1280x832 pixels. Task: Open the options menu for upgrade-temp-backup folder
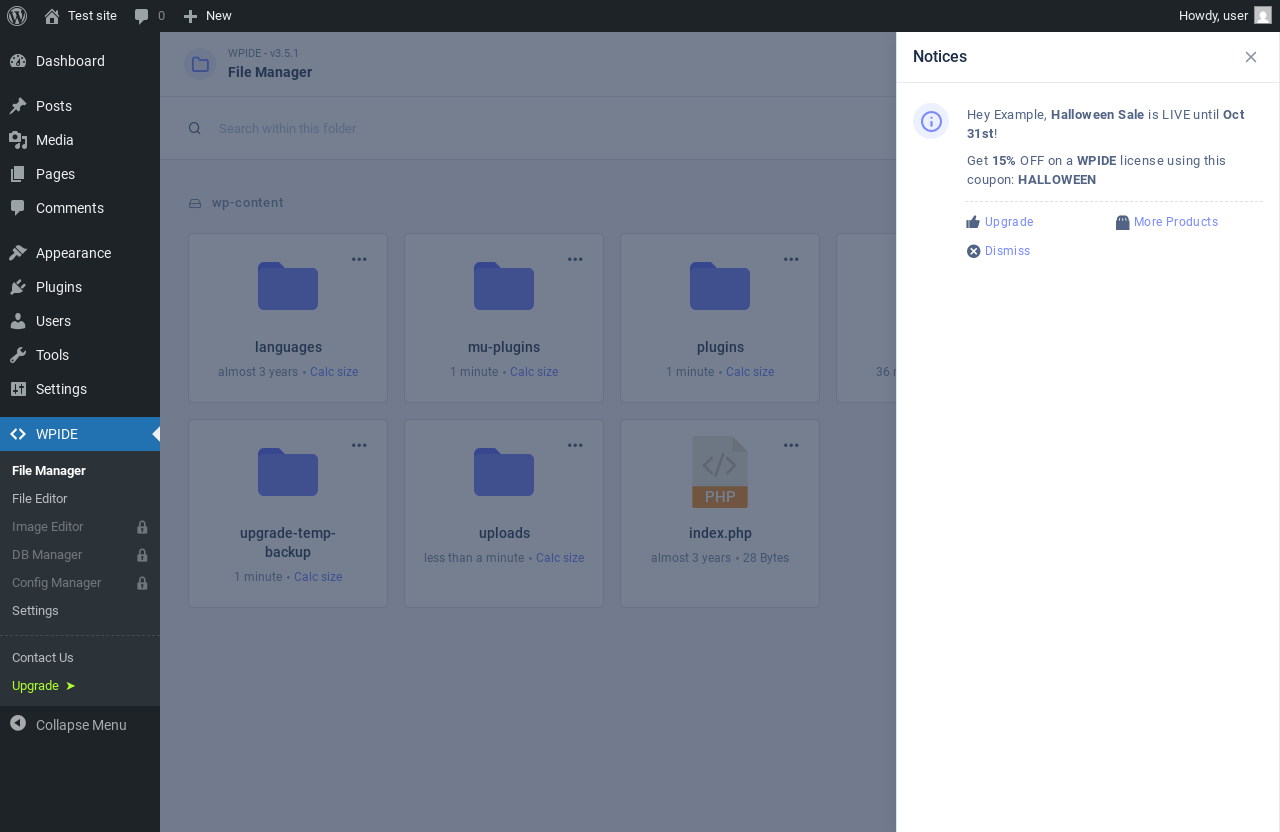(x=359, y=446)
